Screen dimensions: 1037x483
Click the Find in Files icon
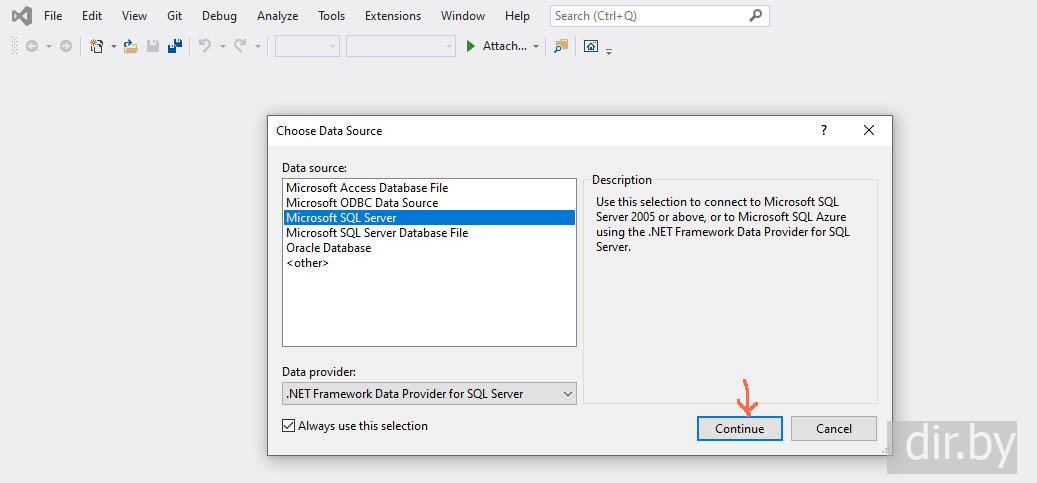[561, 46]
